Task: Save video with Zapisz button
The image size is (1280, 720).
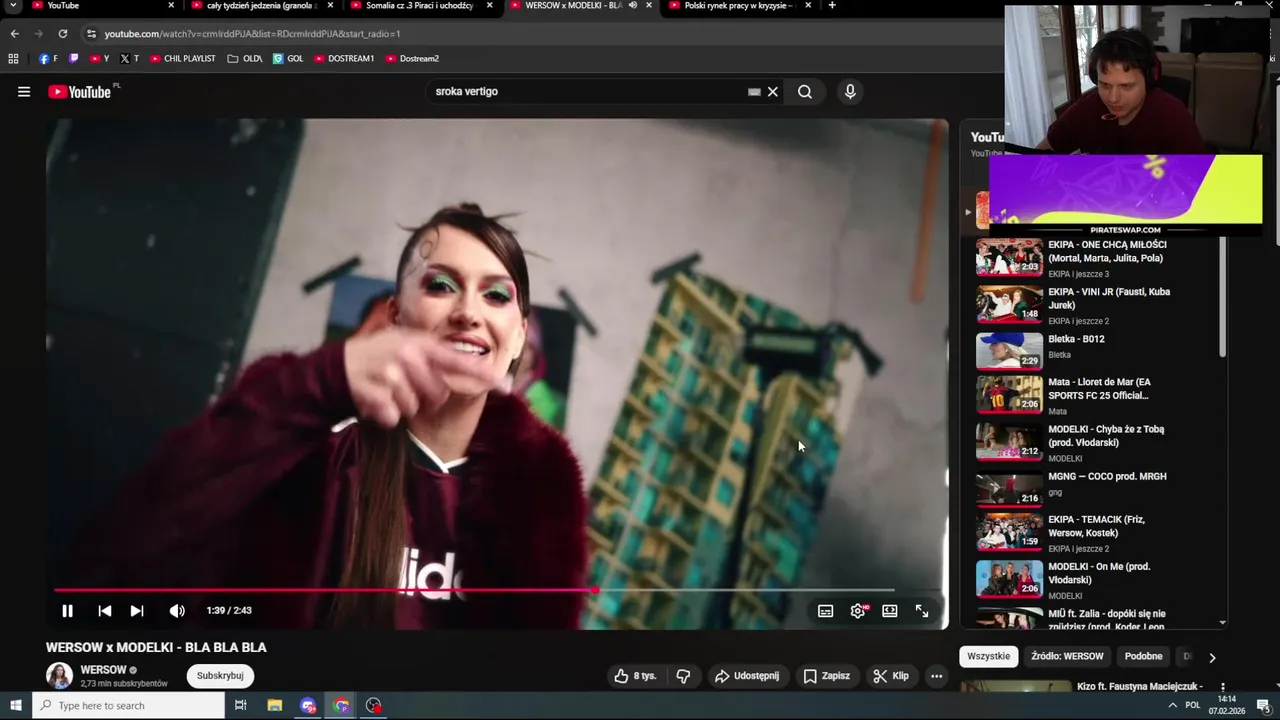Action: point(826,676)
